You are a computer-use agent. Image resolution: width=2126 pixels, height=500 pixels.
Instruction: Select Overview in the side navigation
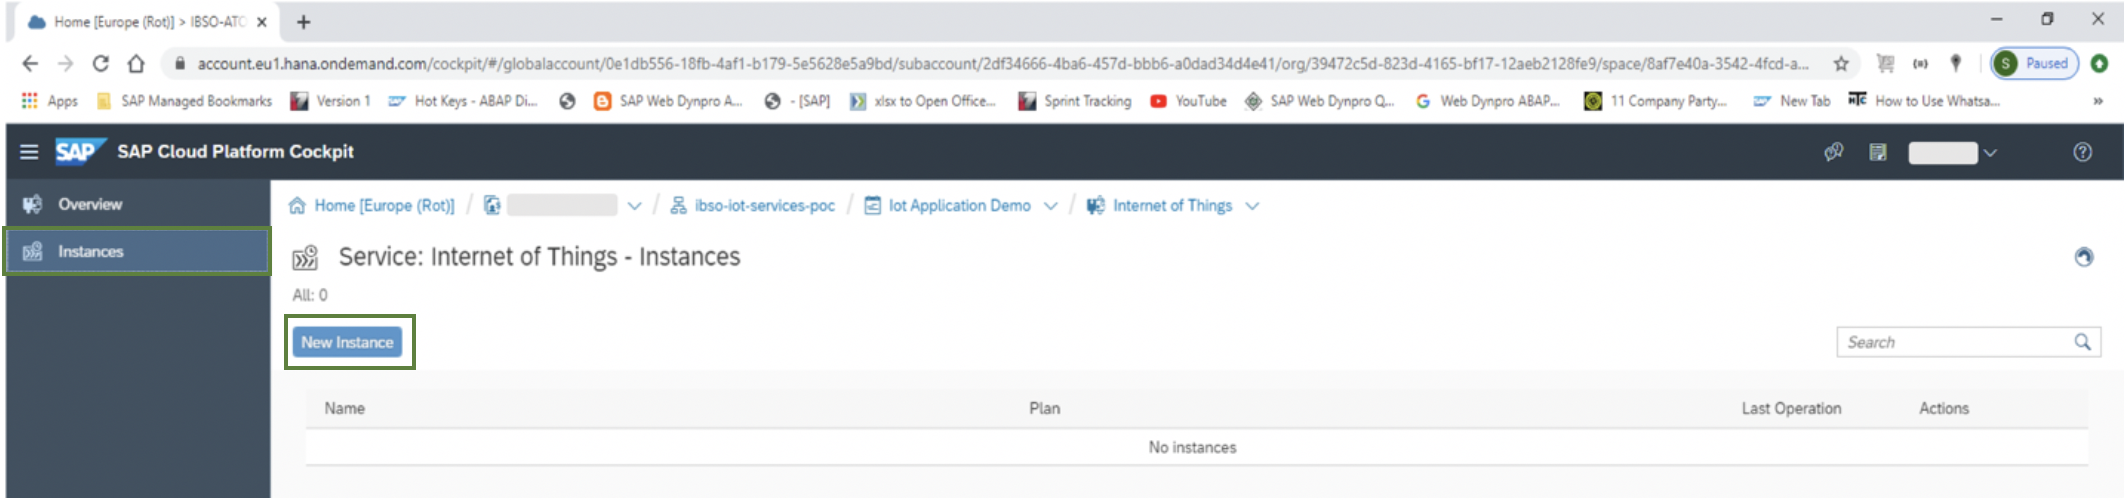click(x=138, y=204)
